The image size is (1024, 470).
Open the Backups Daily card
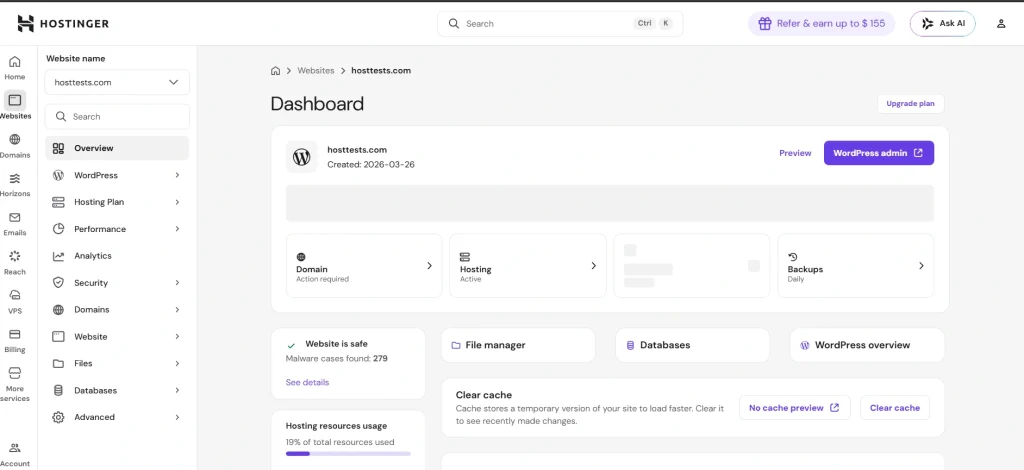tap(855, 266)
